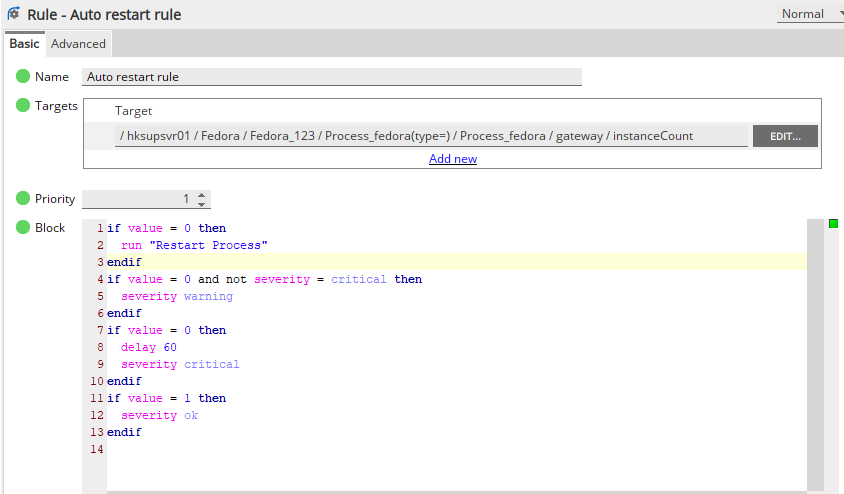Viewport: 844px width, 494px height.
Task: Click the EDIT... button for target
Action: 785,136
